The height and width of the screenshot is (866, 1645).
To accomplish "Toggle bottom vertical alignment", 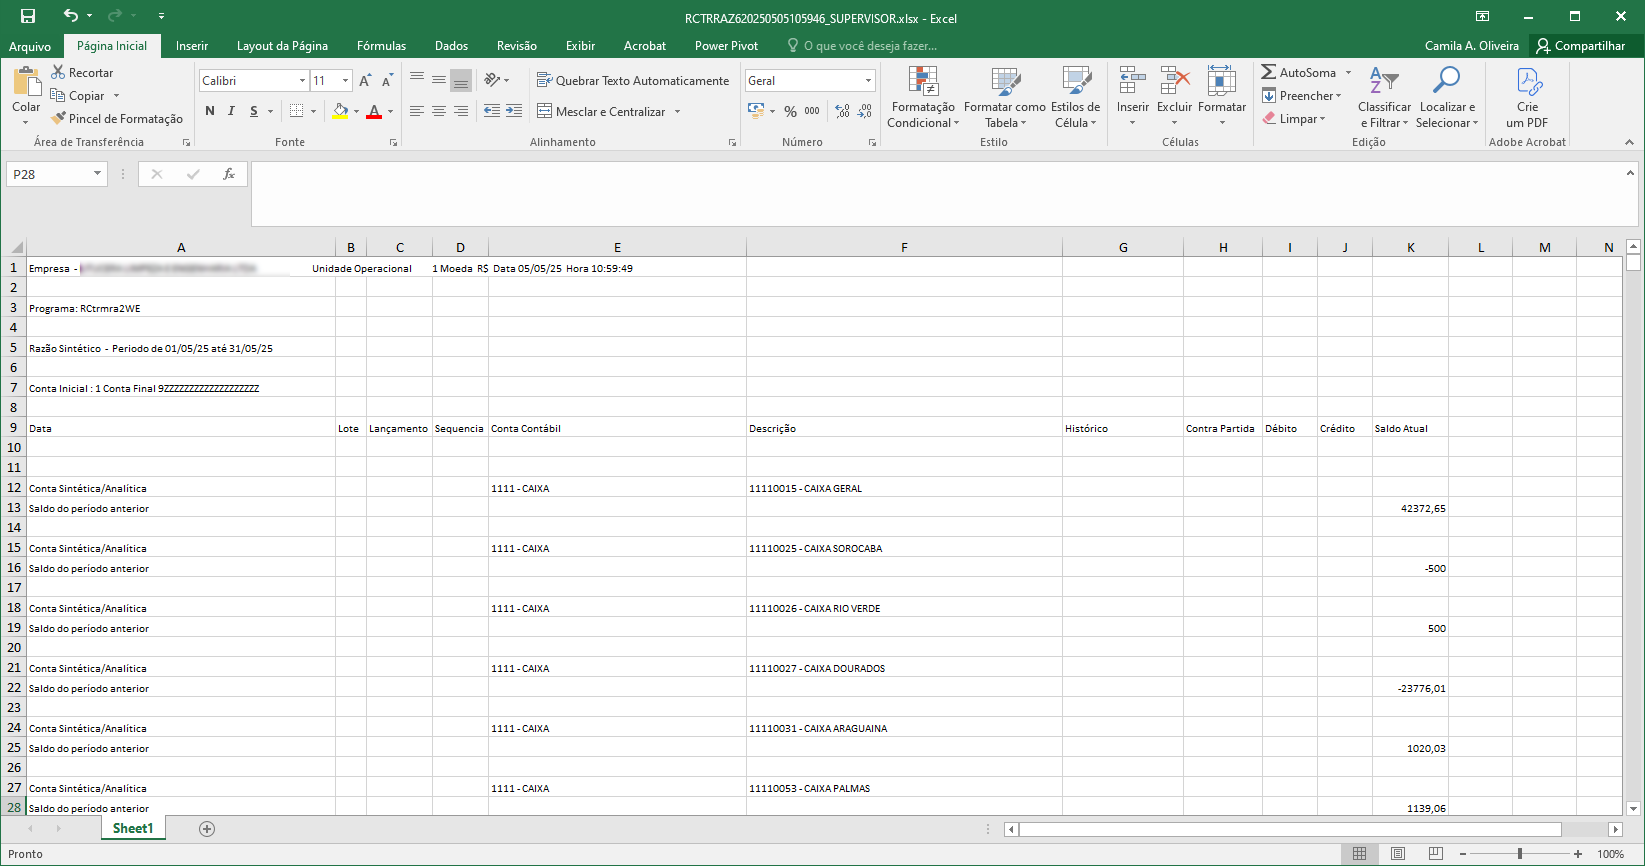I will click(x=461, y=80).
